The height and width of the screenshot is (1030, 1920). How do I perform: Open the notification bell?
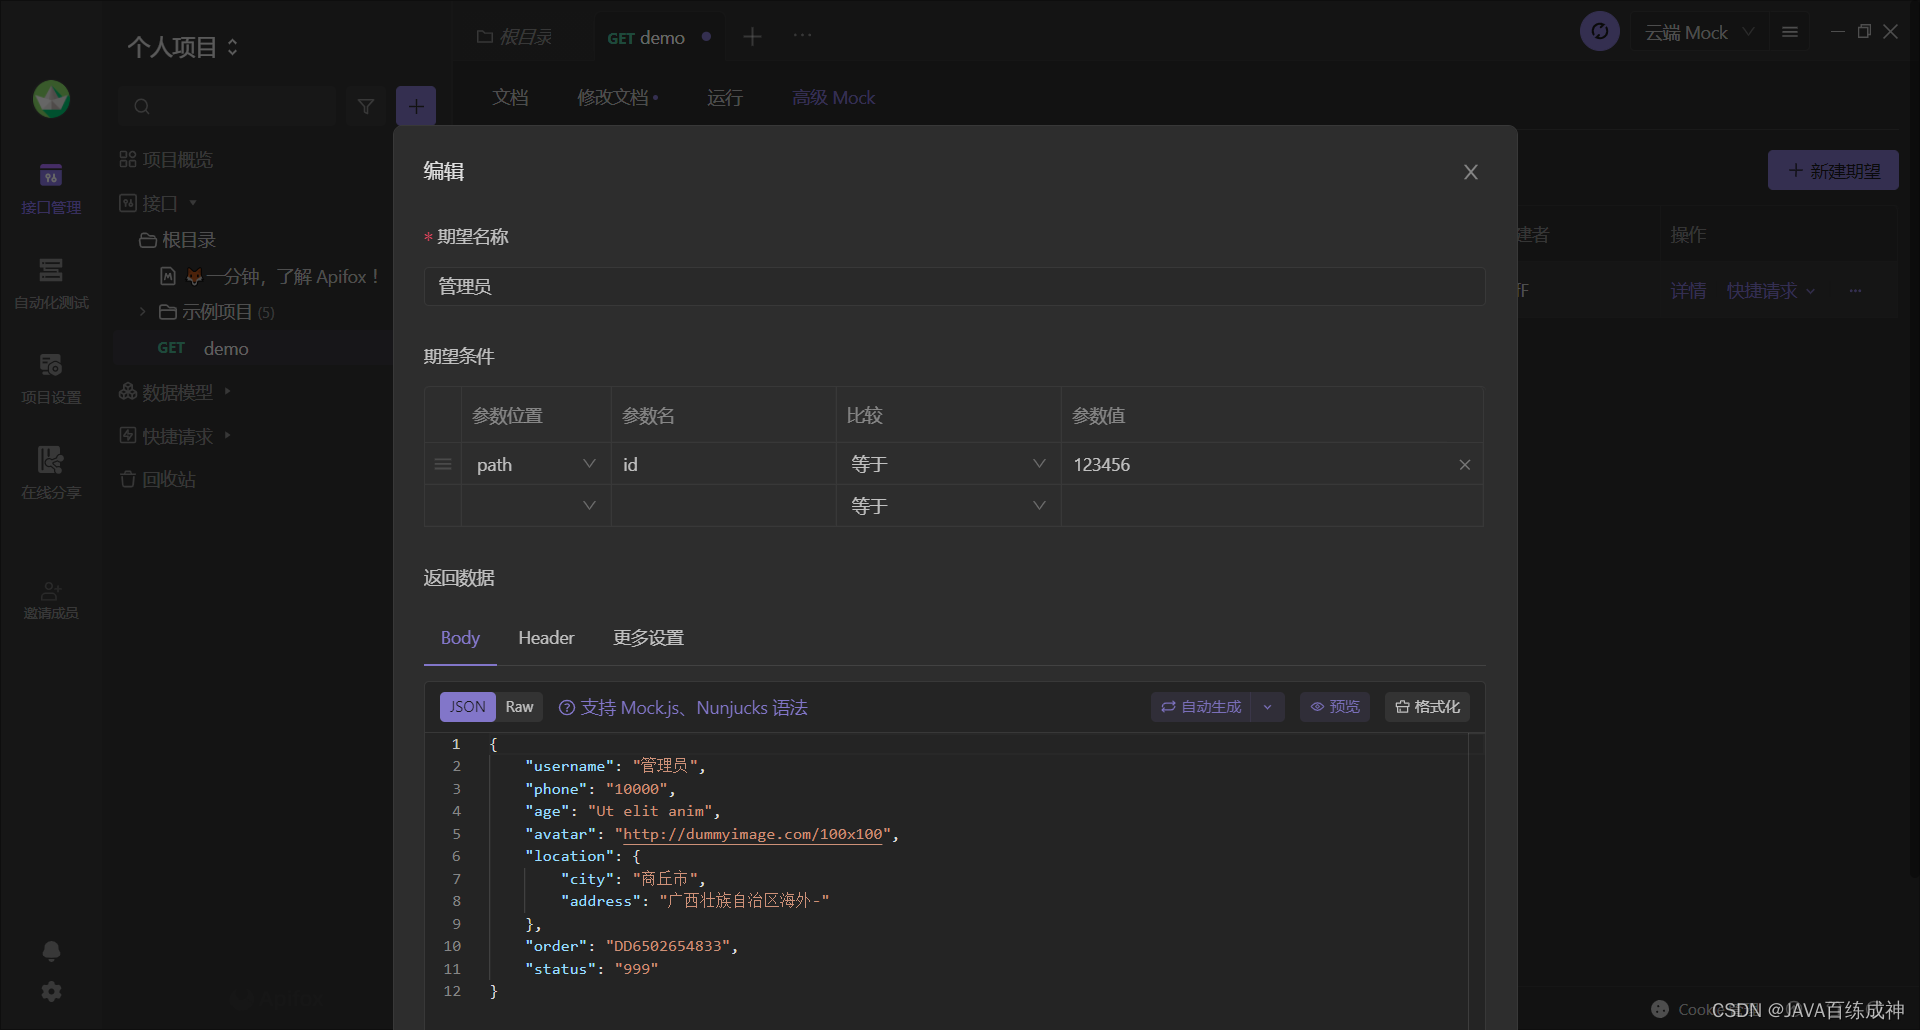51,951
